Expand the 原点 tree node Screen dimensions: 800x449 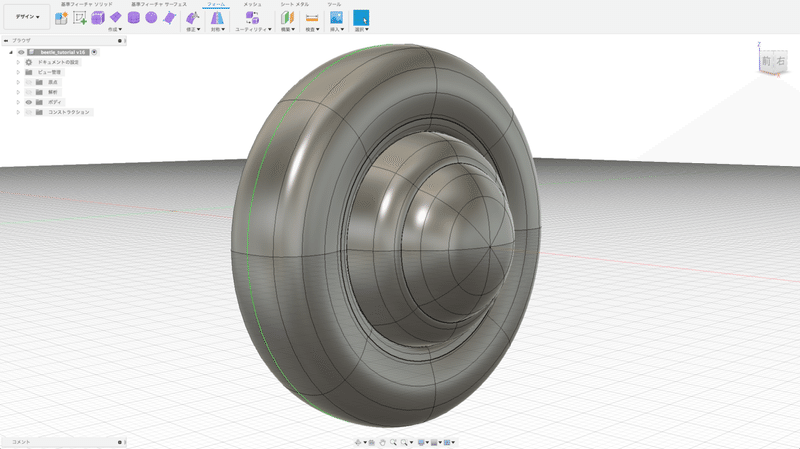pyautogui.click(x=18, y=82)
